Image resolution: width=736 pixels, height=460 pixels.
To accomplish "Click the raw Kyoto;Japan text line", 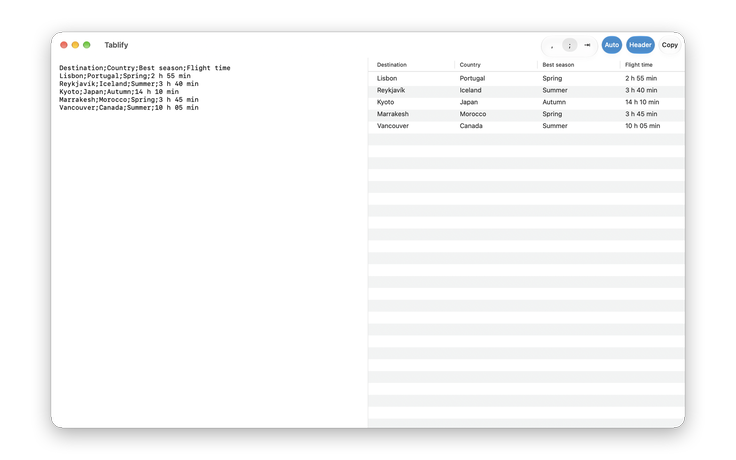I will (119, 92).
